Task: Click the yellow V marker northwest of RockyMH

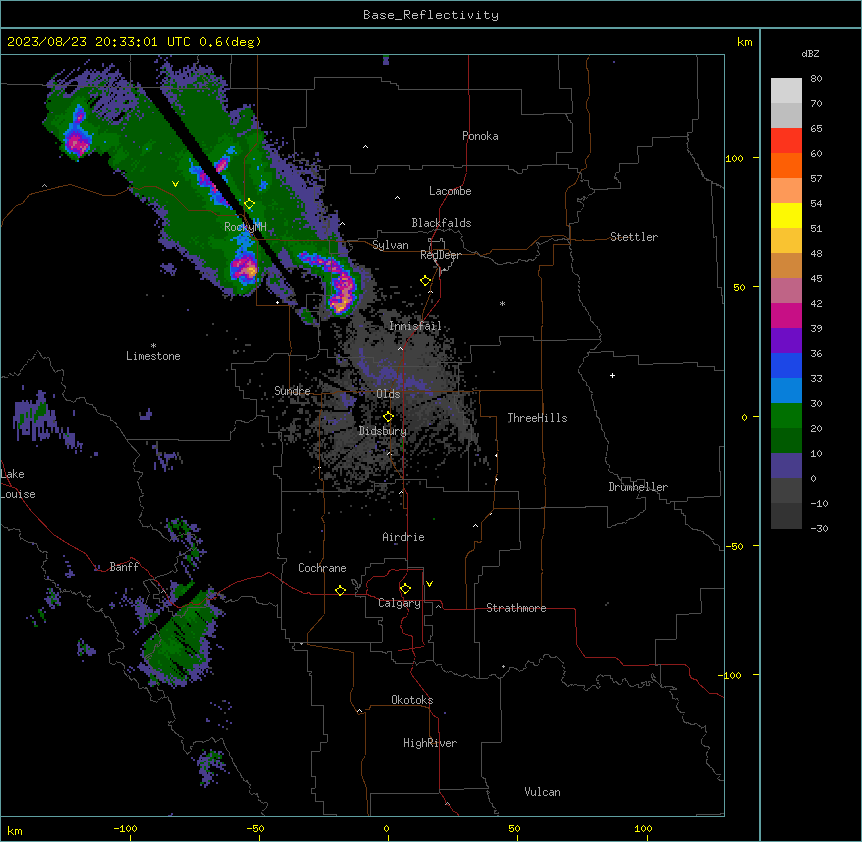Action: 175,184
